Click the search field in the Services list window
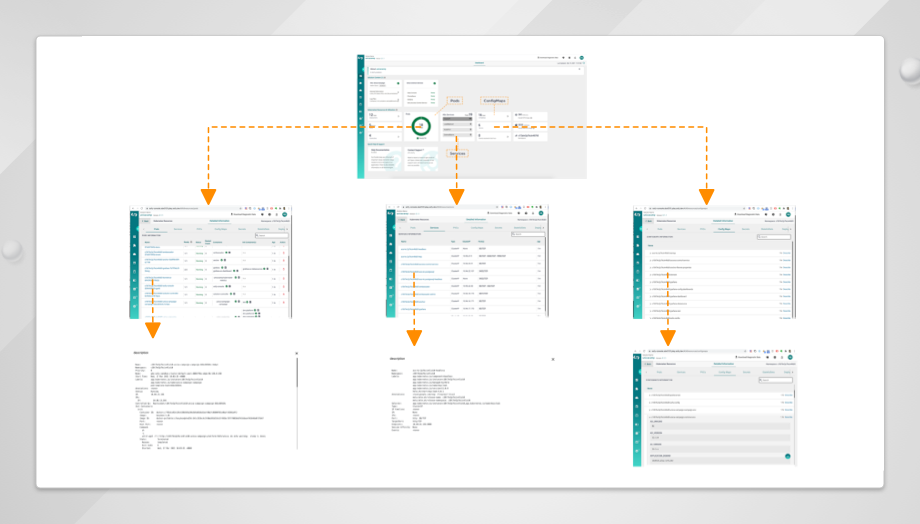920x524 pixels. [x=527, y=234]
